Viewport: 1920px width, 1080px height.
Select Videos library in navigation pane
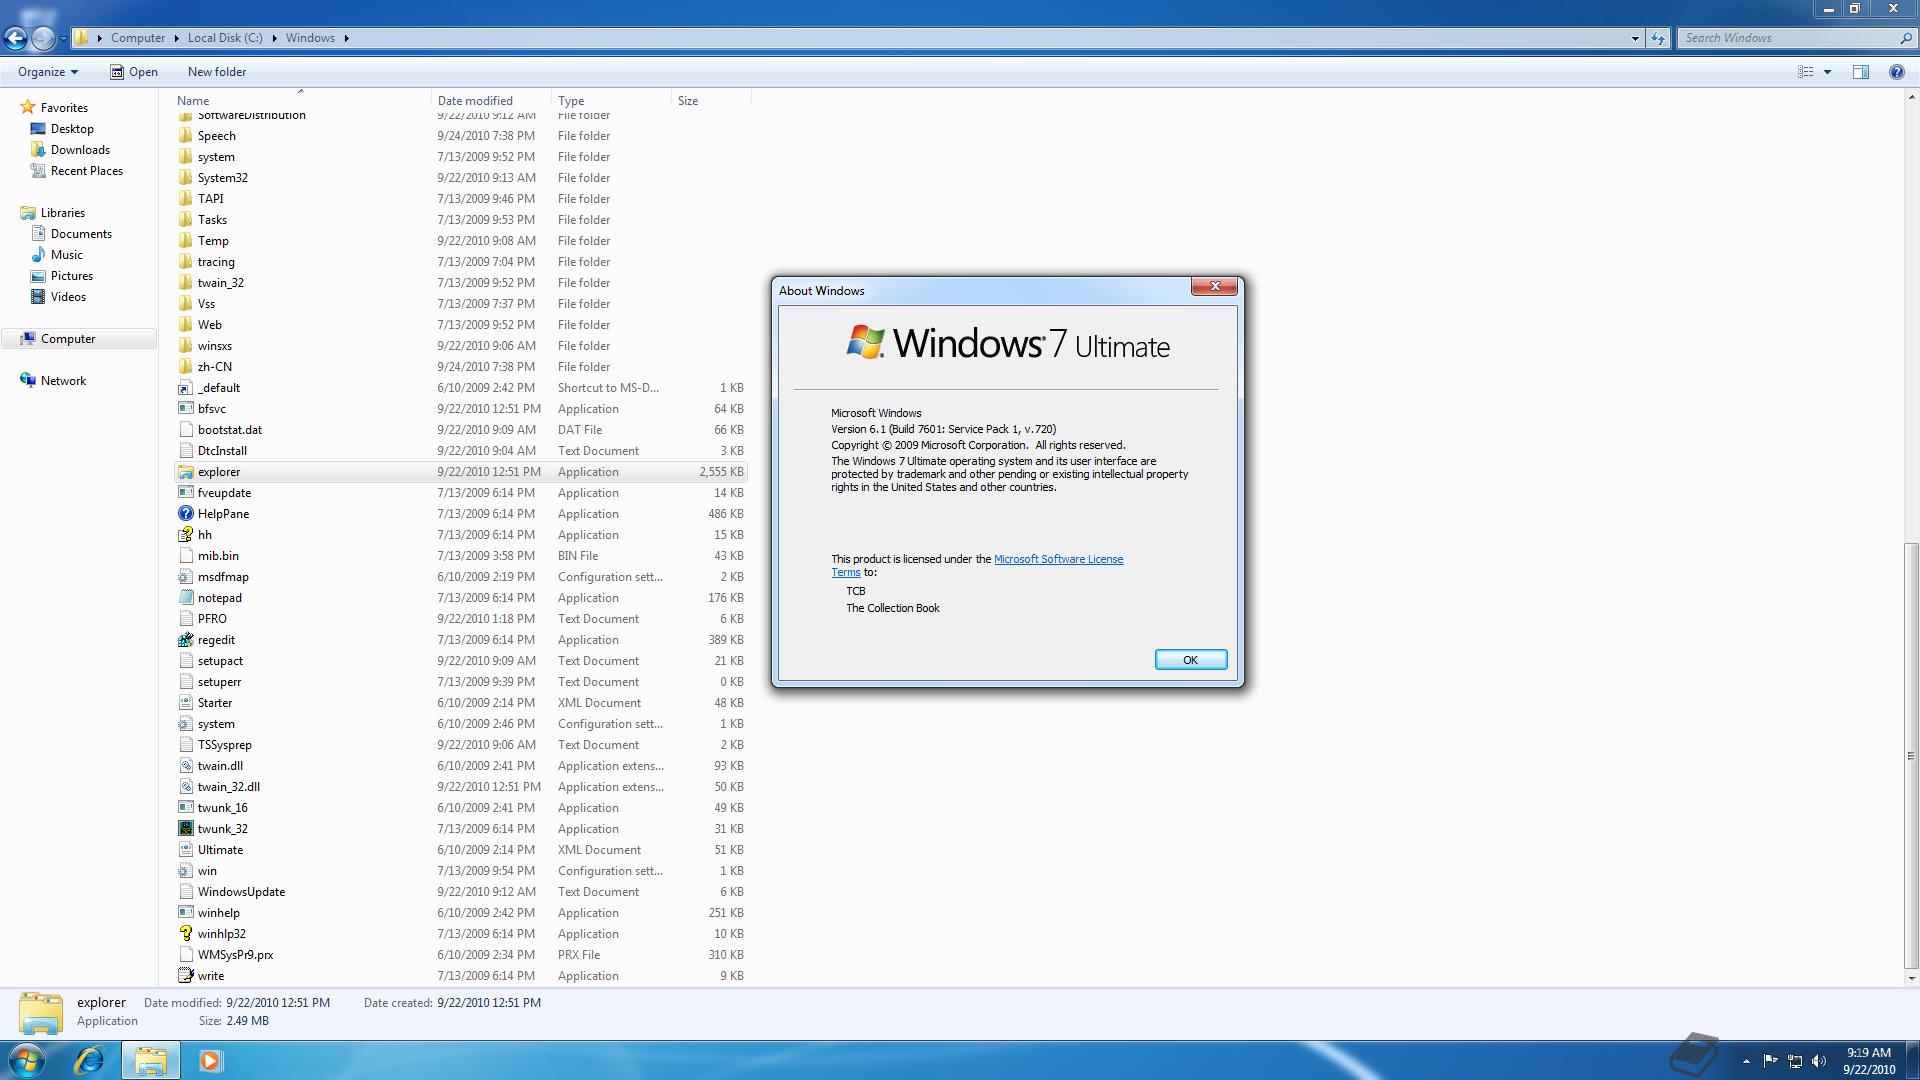(x=68, y=297)
